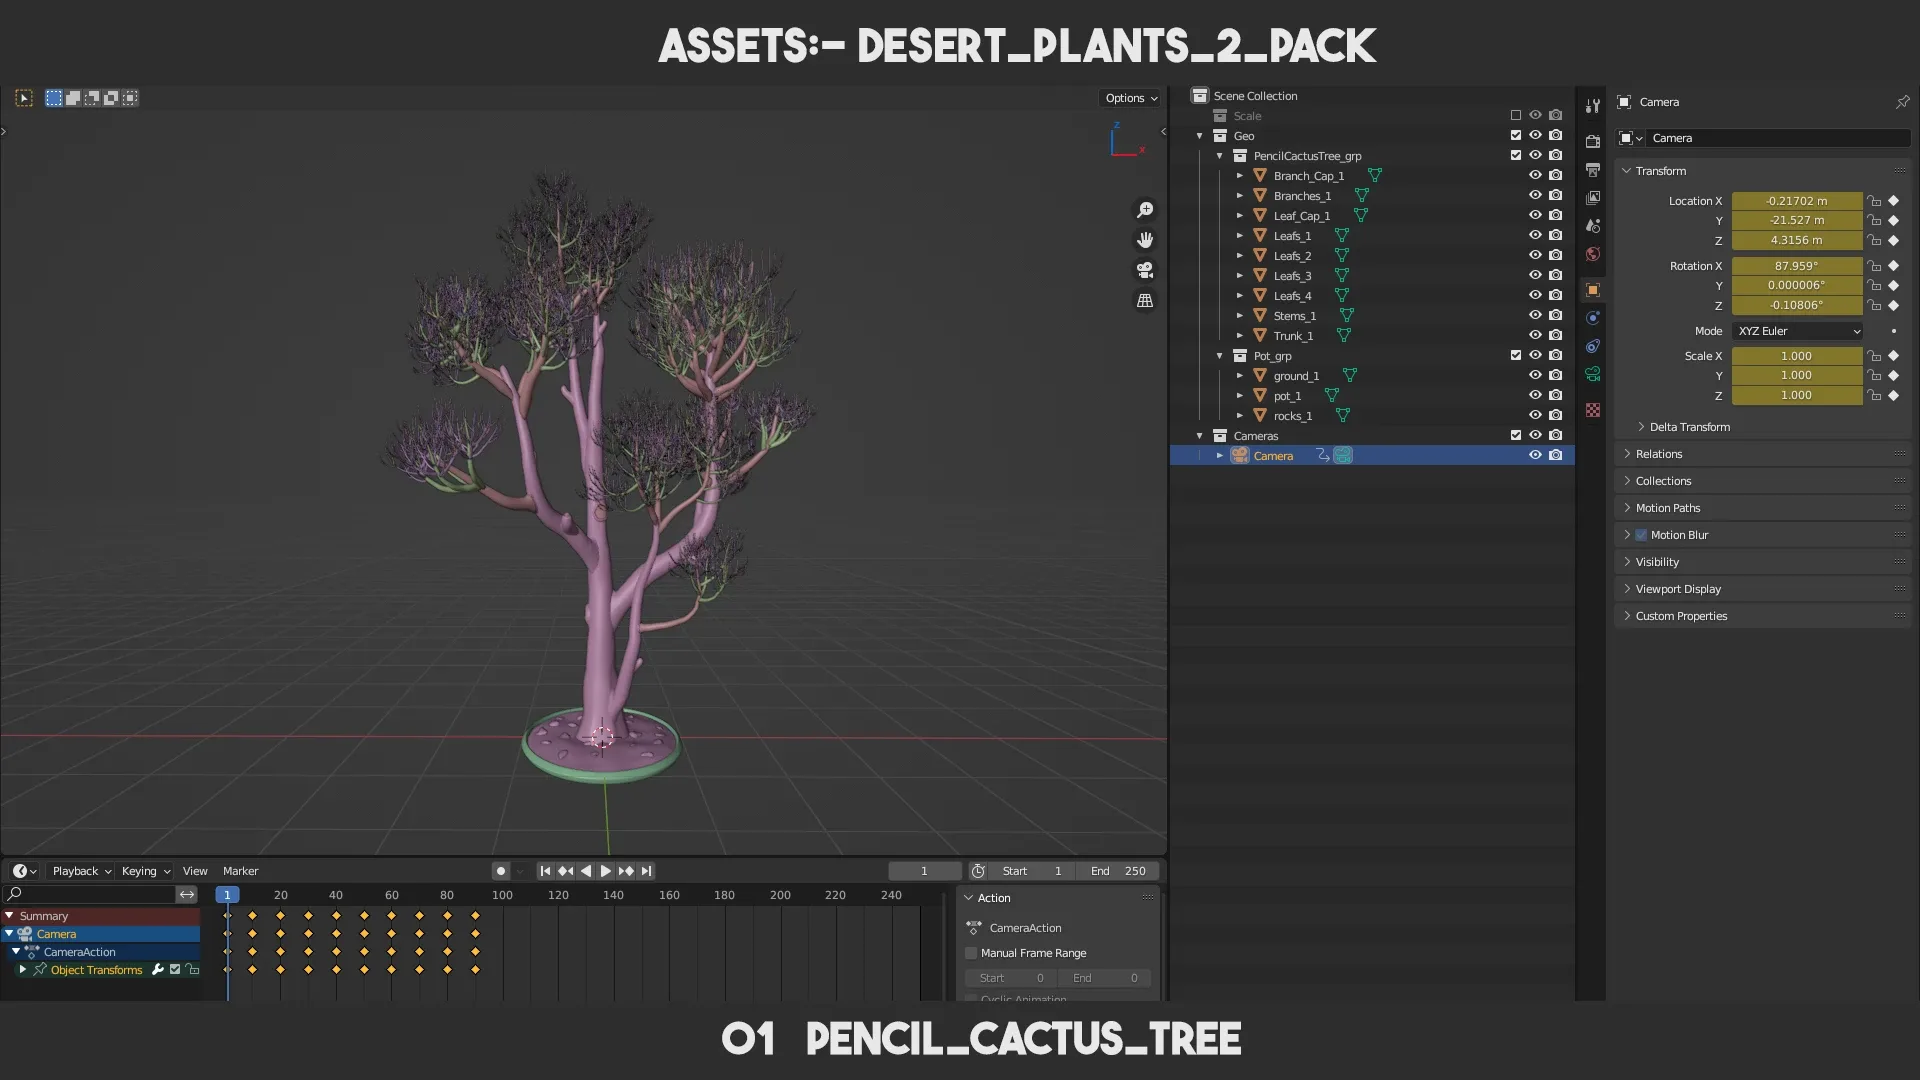Collapse the Pot_grp collection
1920x1080 pixels.
[1220, 356]
